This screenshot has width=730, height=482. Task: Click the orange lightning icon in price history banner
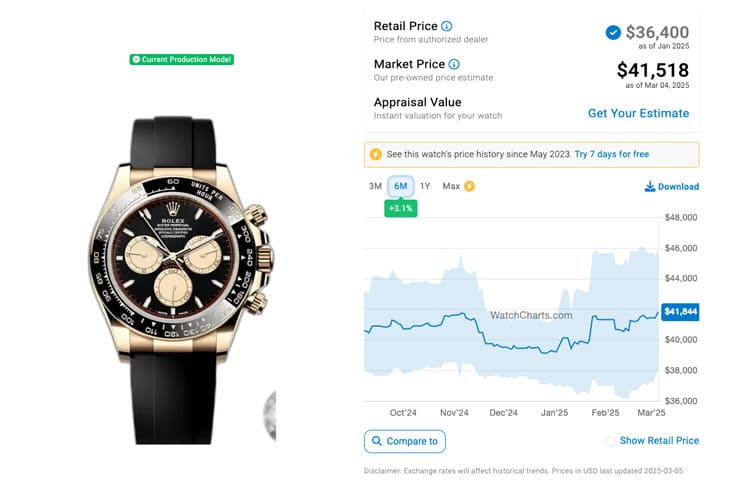376,154
